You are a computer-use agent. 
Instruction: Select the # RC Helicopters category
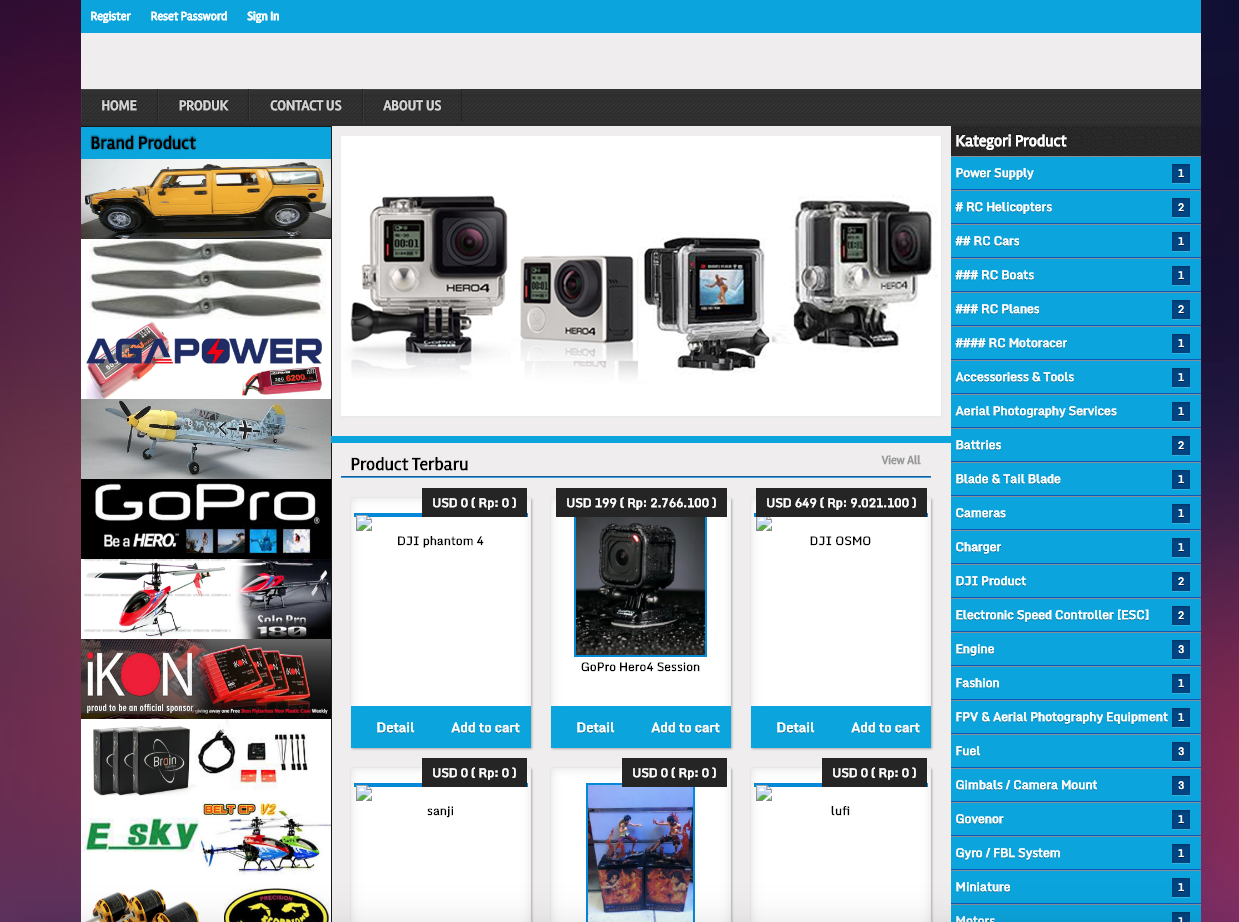pos(1003,207)
